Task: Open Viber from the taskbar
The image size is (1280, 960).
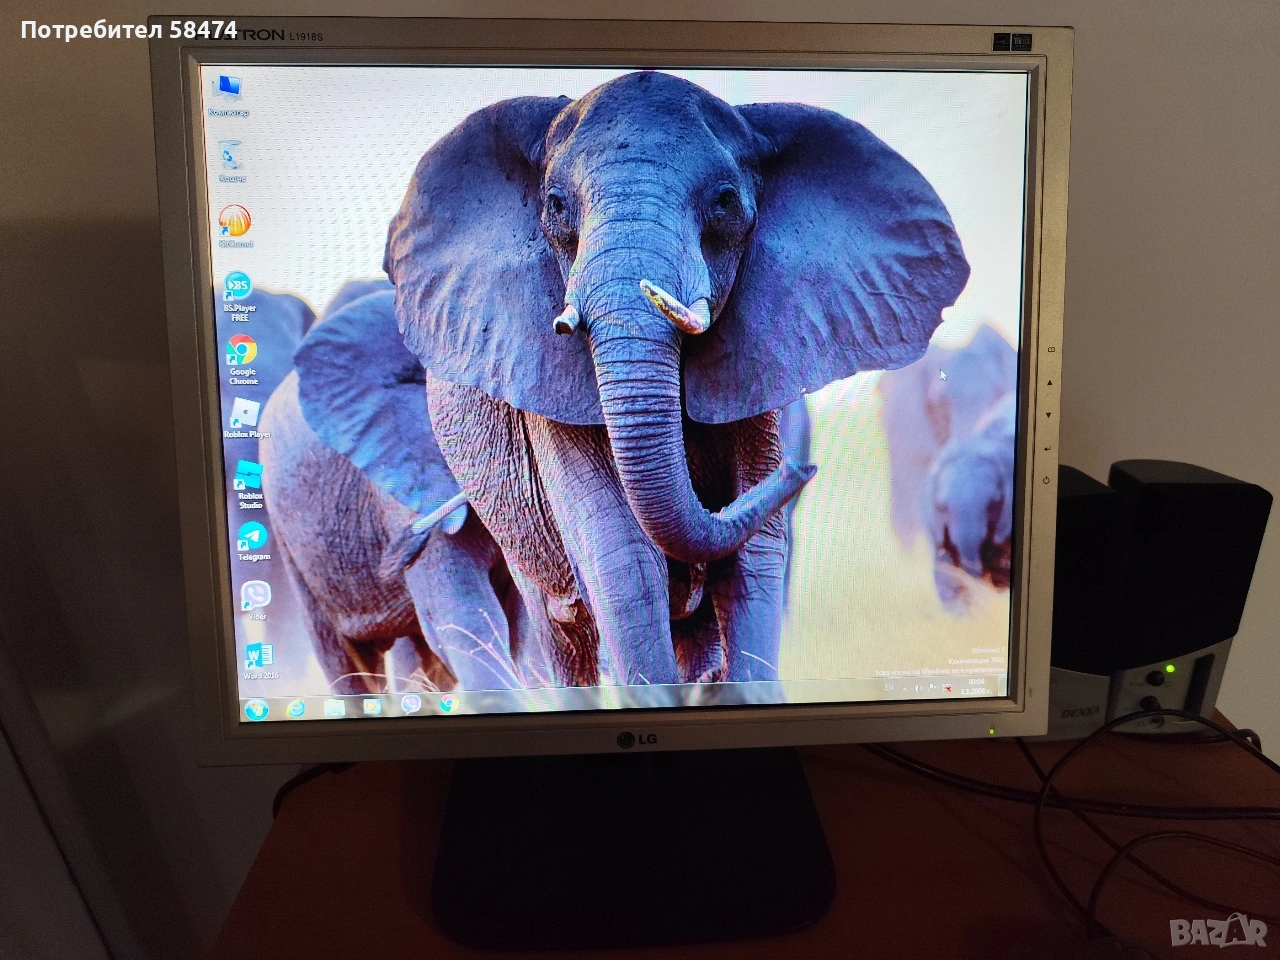Action: 411,705
